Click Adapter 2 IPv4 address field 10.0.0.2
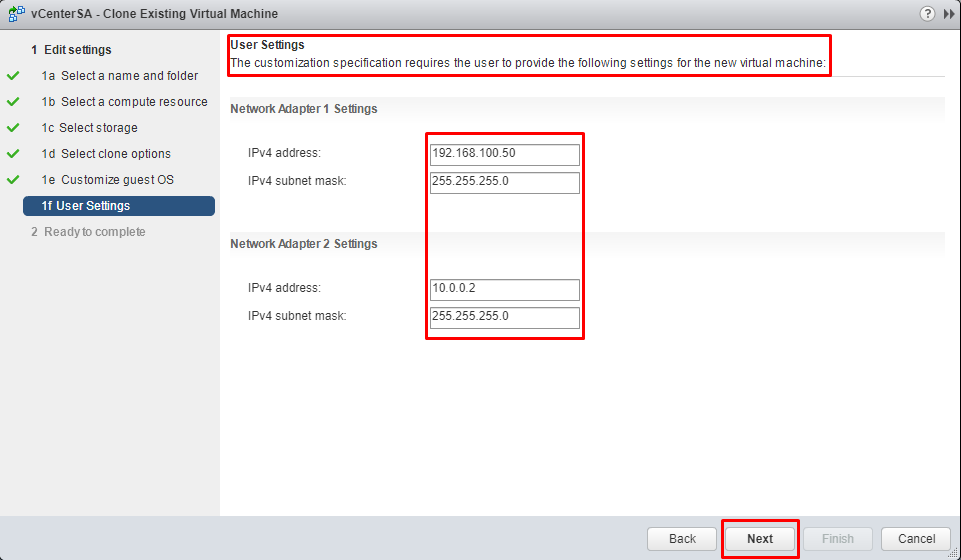This screenshot has height=560, width=961. [504, 289]
